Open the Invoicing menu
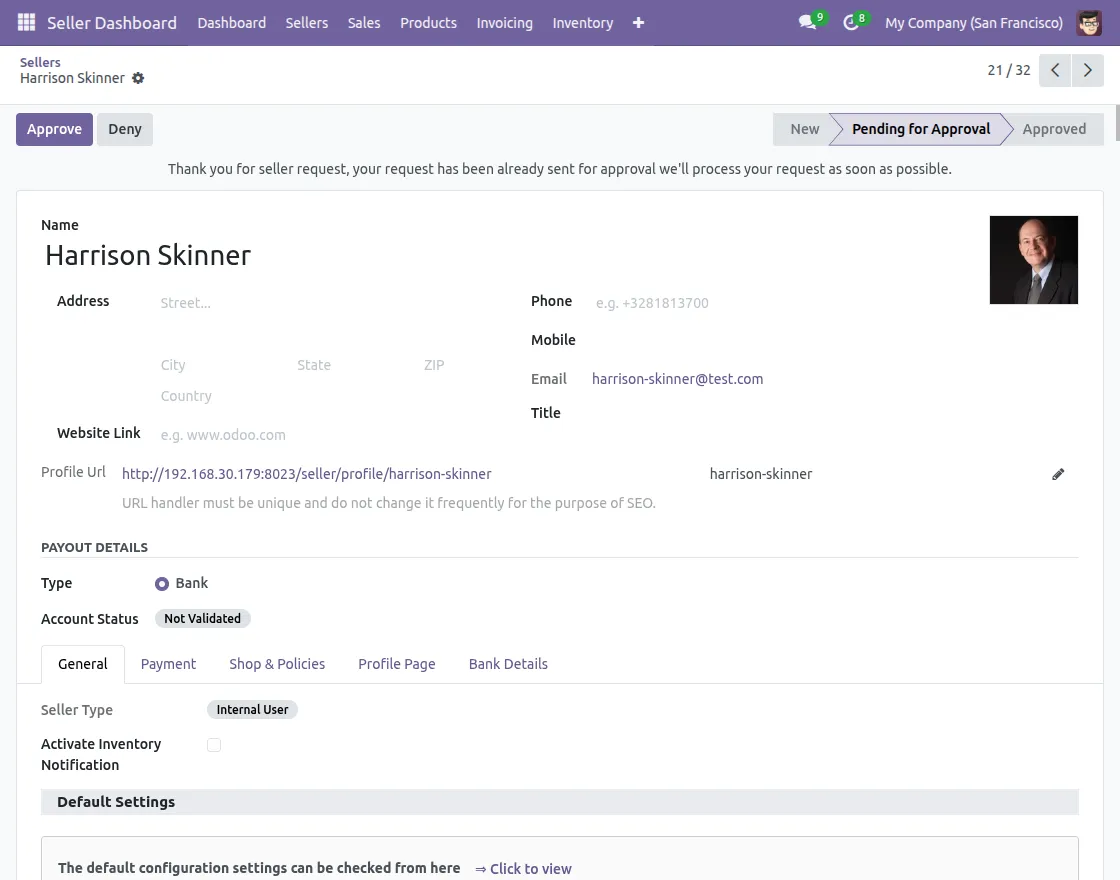The height and width of the screenshot is (880, 1120). pos(504,22)
